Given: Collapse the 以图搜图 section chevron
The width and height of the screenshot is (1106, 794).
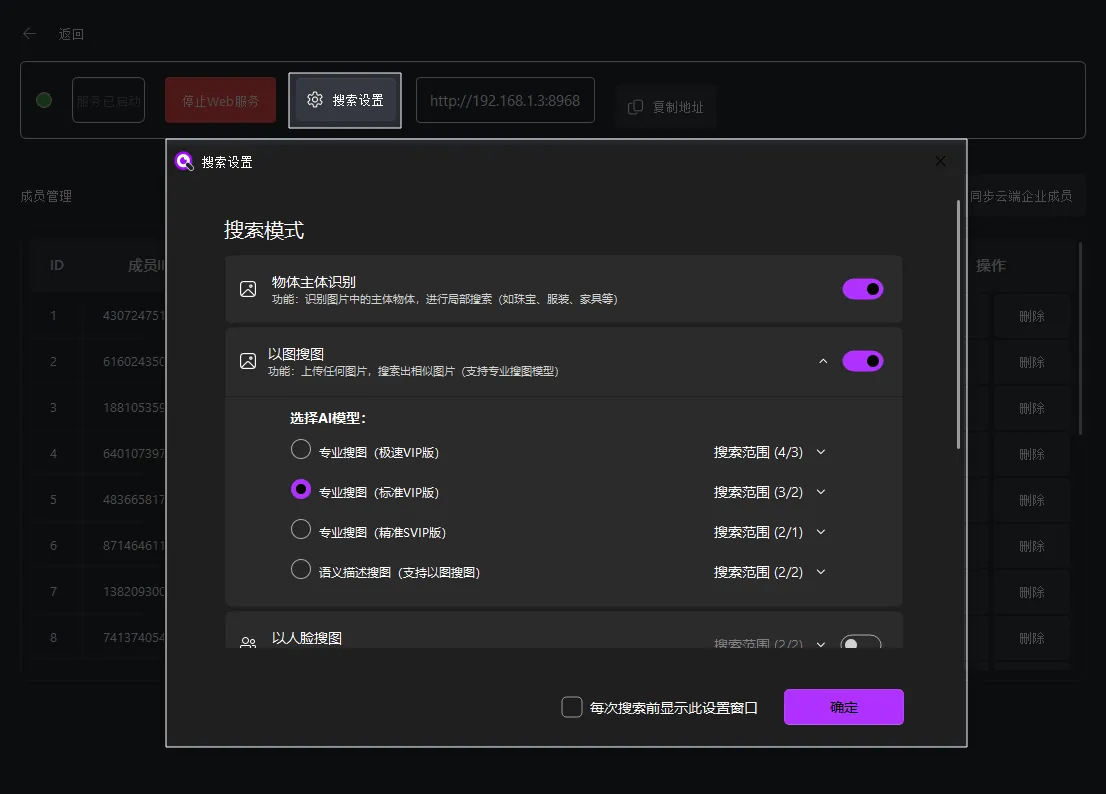Looking at the screenshot, I should (x=823, y=361).
